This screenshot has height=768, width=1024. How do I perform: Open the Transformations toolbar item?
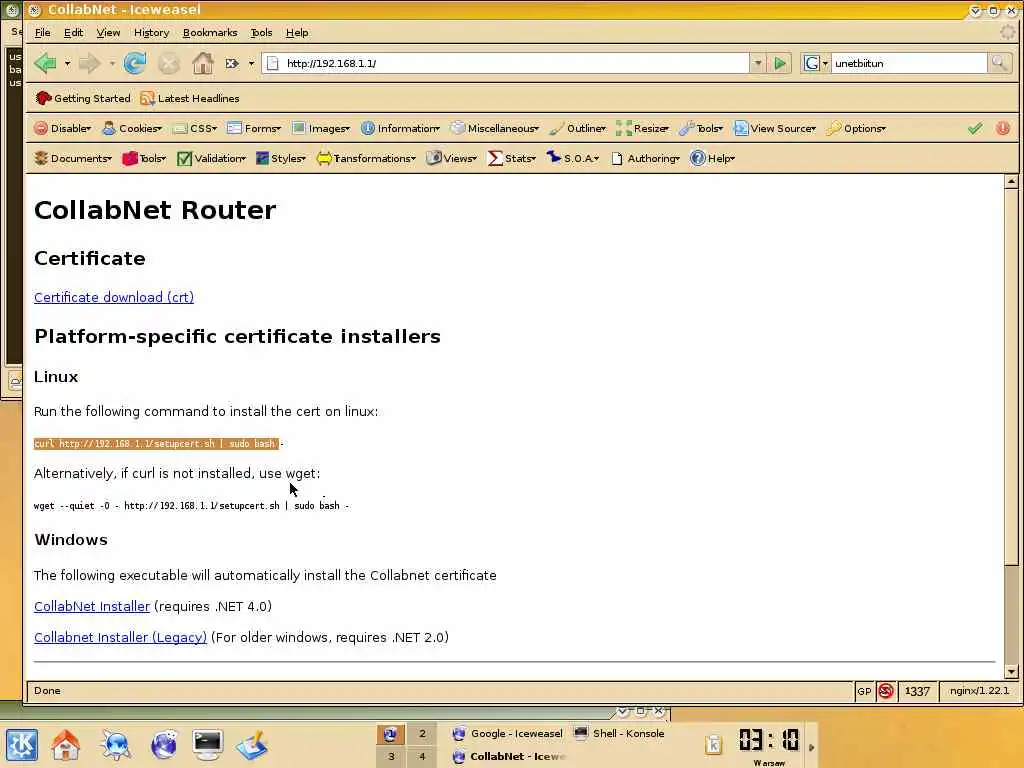point(366,158)
